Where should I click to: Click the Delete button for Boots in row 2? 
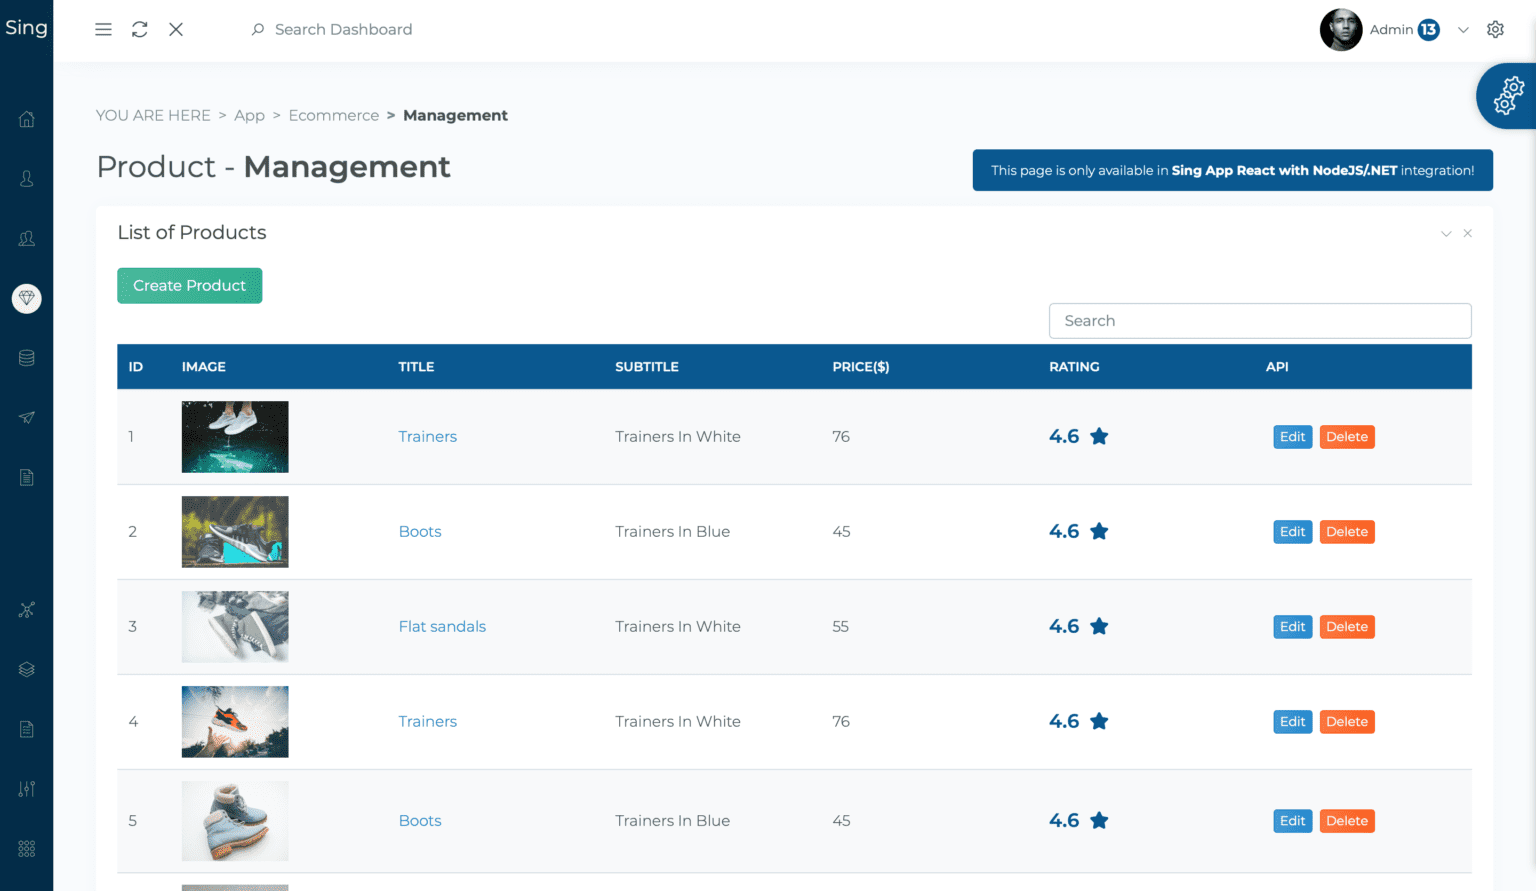1347,531
